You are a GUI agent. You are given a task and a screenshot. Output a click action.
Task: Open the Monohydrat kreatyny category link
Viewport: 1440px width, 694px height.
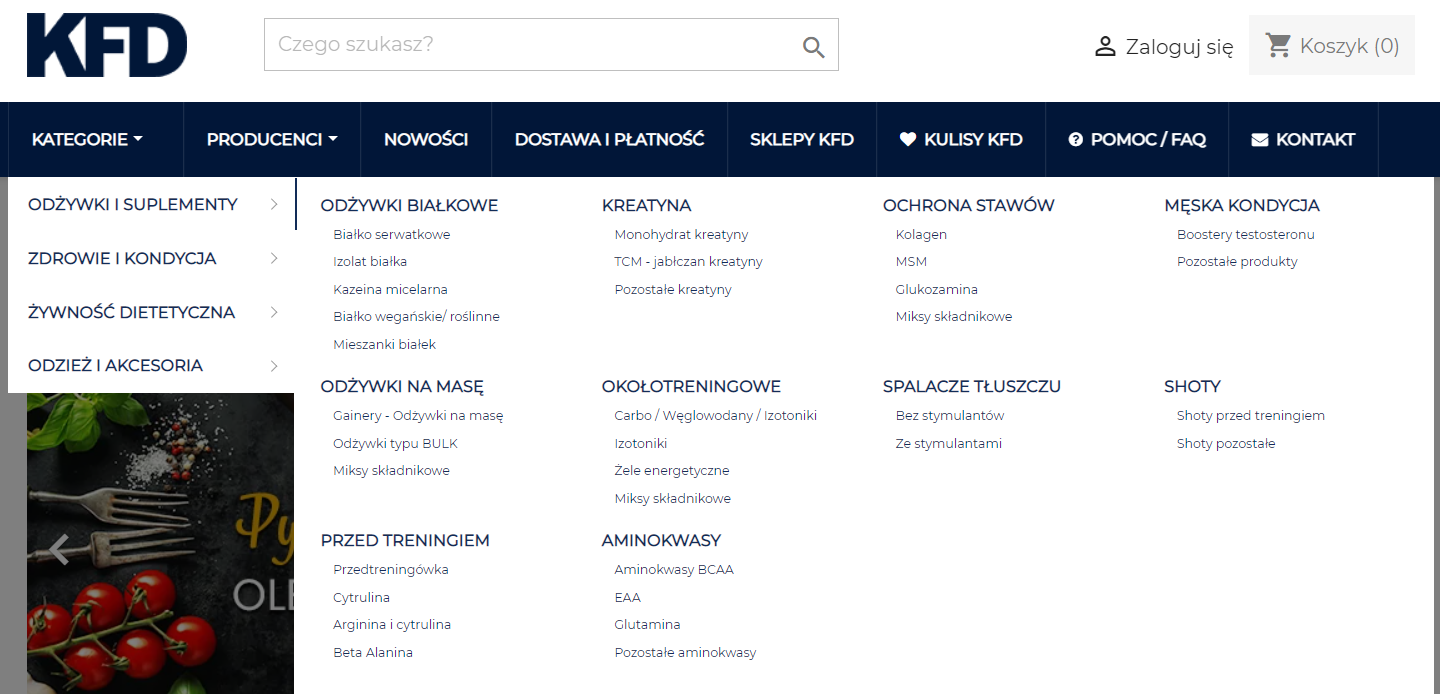[x=681, y=235]
